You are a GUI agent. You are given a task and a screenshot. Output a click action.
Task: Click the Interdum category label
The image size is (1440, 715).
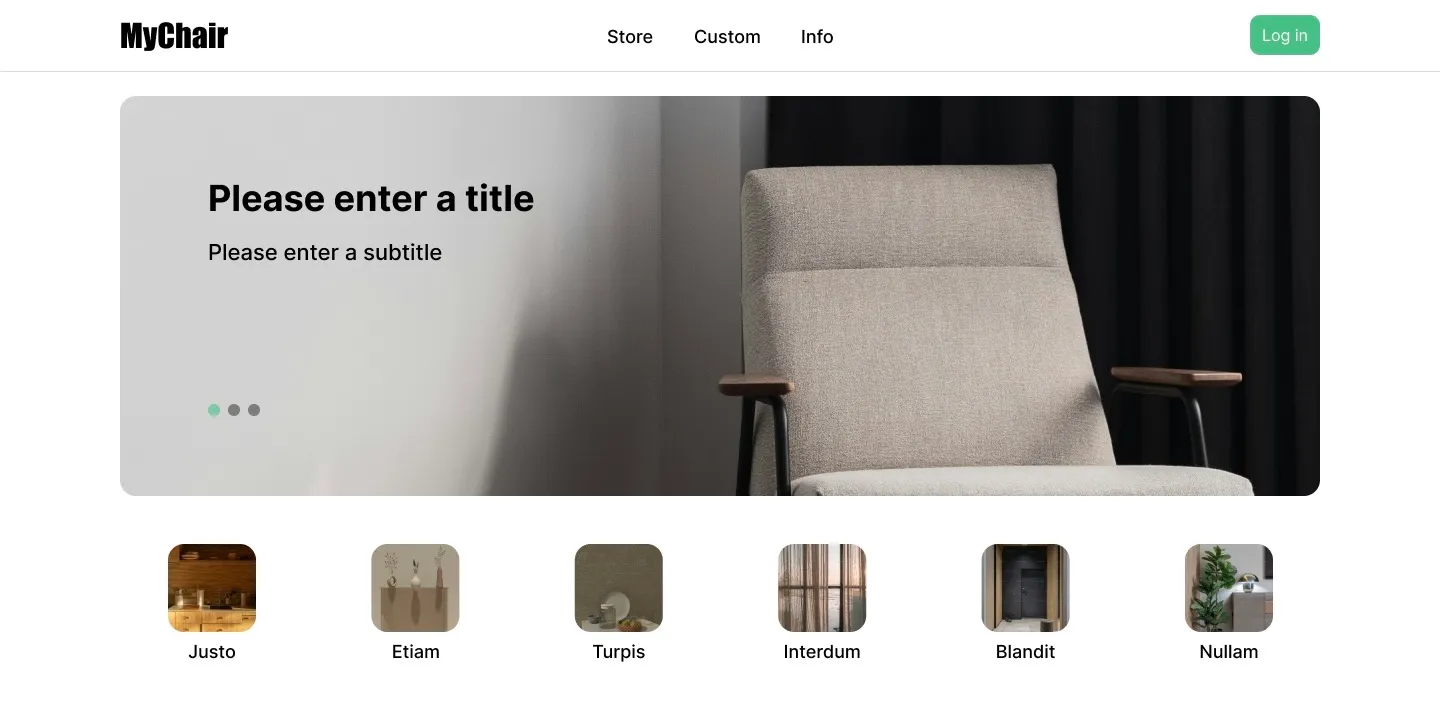pos(822,652)
